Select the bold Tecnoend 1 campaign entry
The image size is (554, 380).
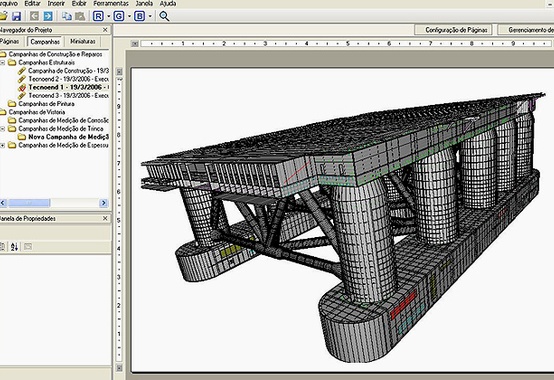point(69,87)
